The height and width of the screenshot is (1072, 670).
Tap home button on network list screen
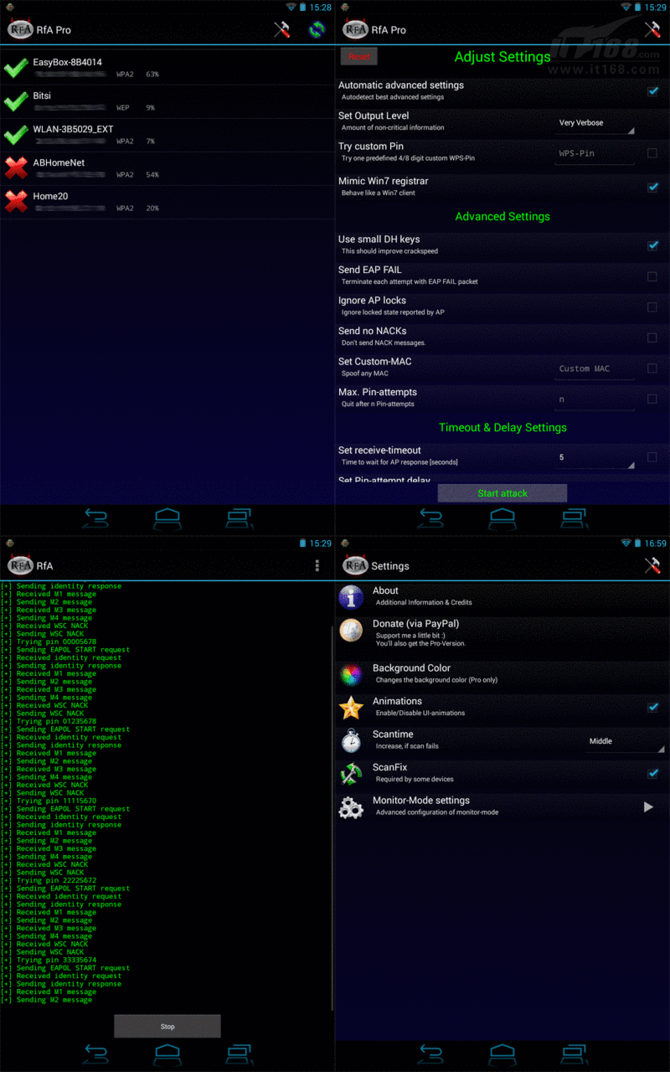(x=168, y=519)
